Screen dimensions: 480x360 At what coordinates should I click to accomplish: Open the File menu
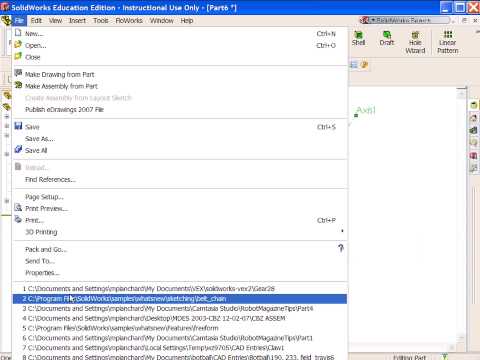19,21
